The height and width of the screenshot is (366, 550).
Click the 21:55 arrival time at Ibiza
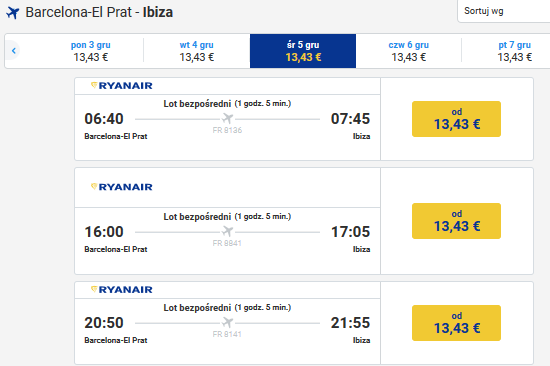click(x=350, y=323)
